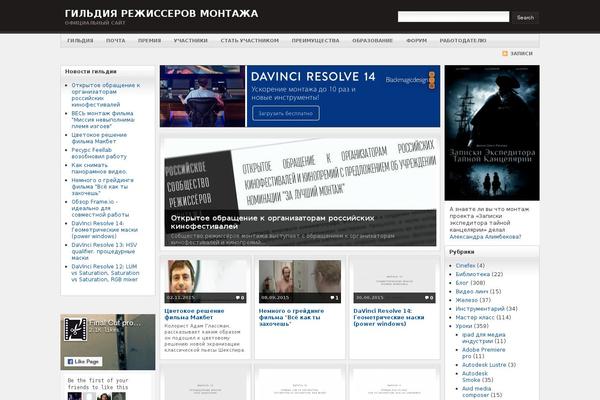
Task: Open the Уроки category
Action: pyautogui.click(x=464, y=326)
